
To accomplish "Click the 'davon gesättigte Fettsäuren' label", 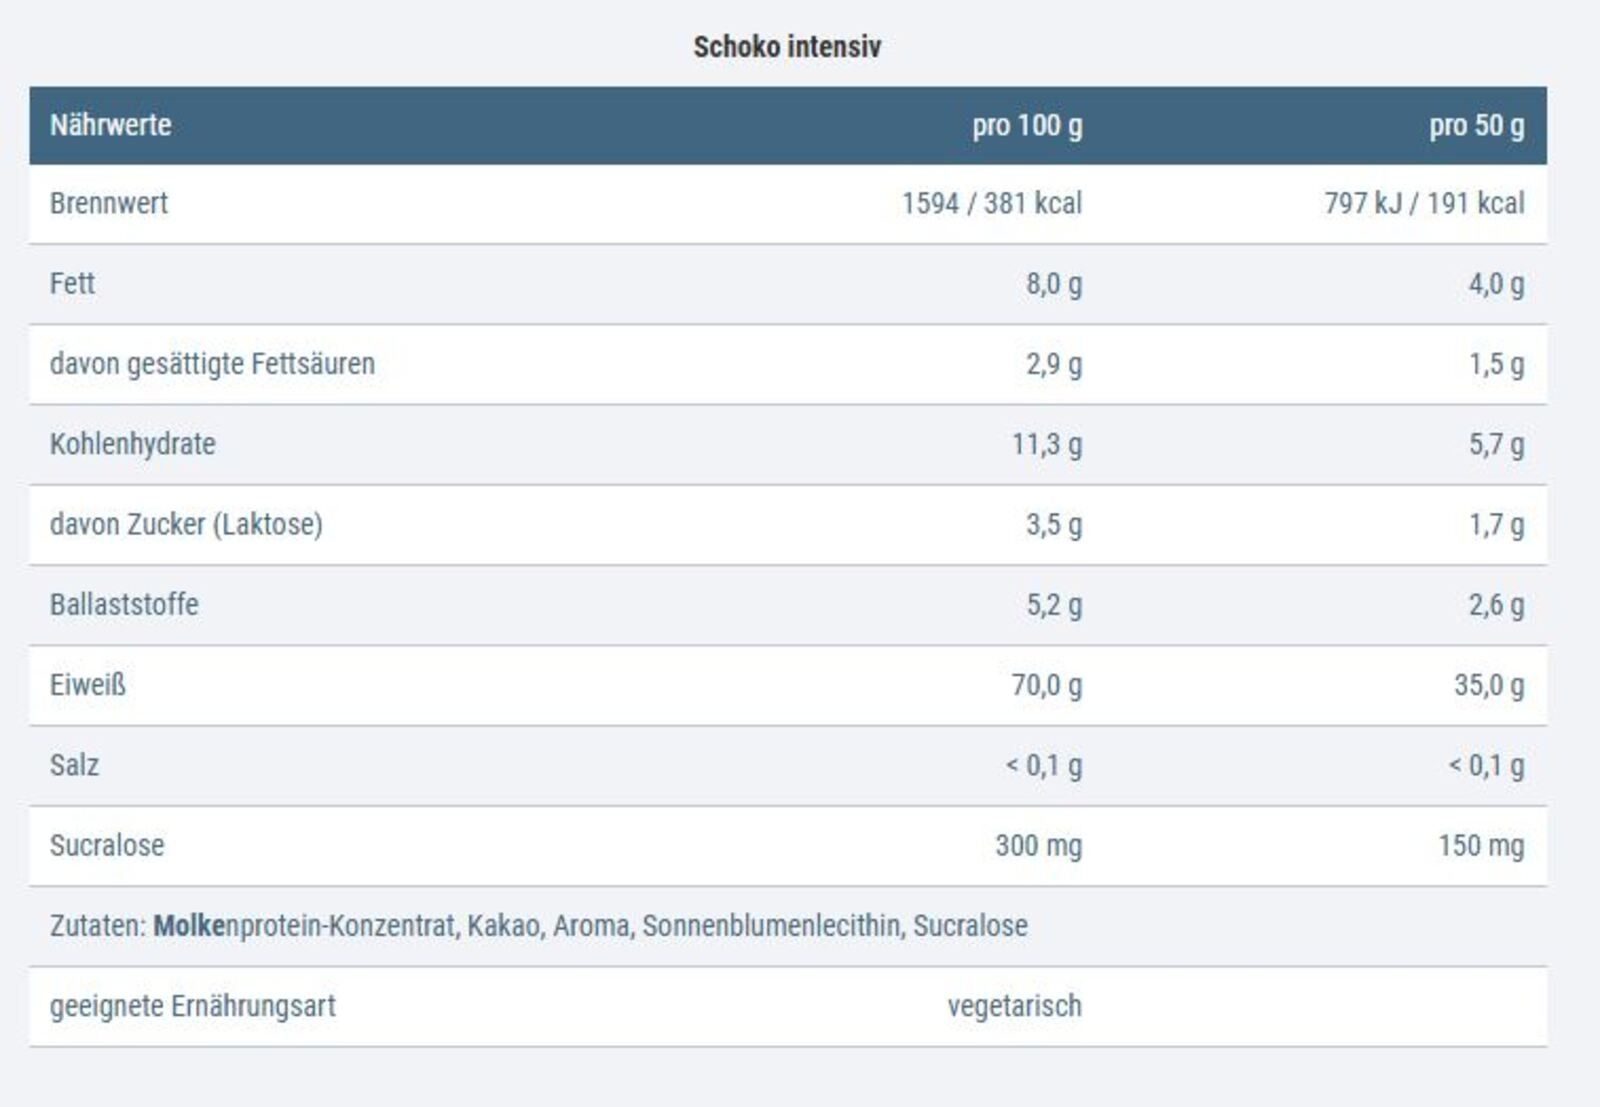I will click(212, 363).
